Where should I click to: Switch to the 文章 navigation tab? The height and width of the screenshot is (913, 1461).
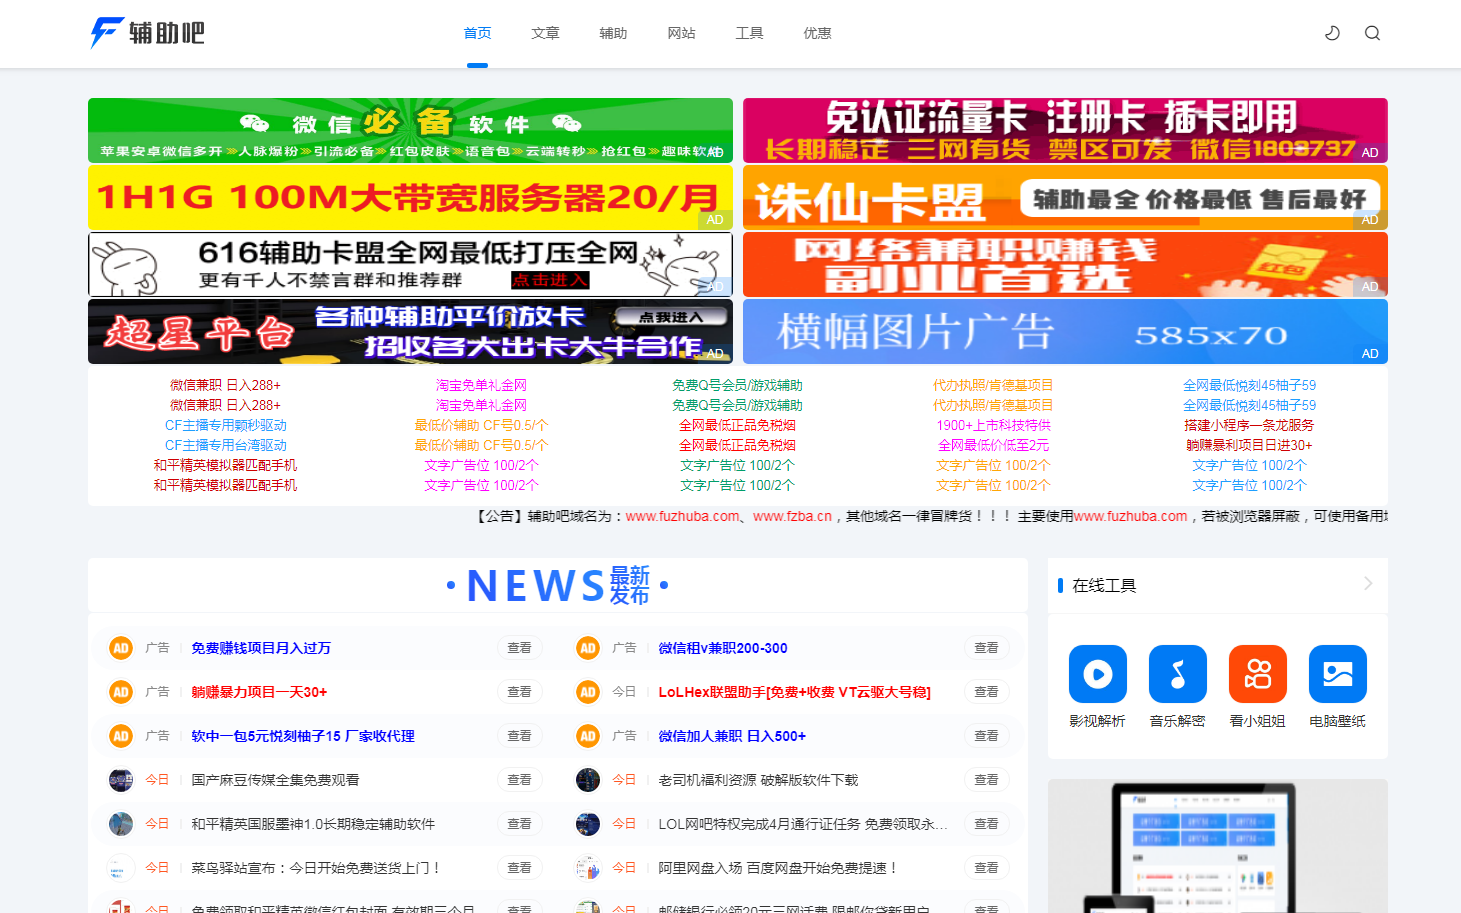(545, 33)
